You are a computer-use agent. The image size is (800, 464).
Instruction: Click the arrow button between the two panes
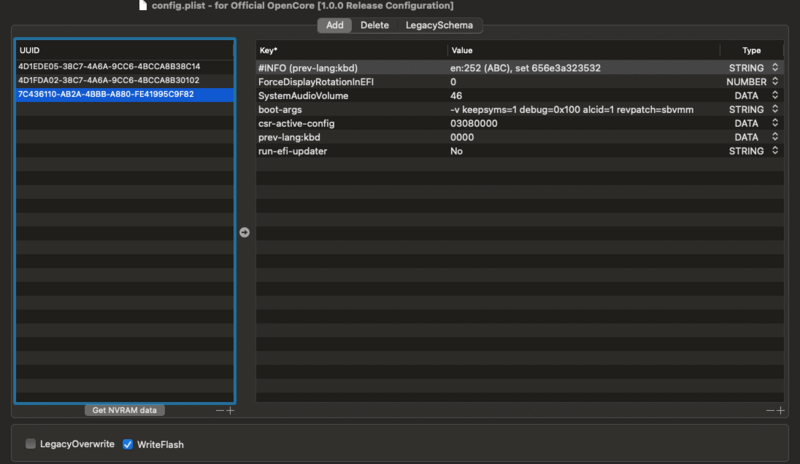(x=244, y=232)
